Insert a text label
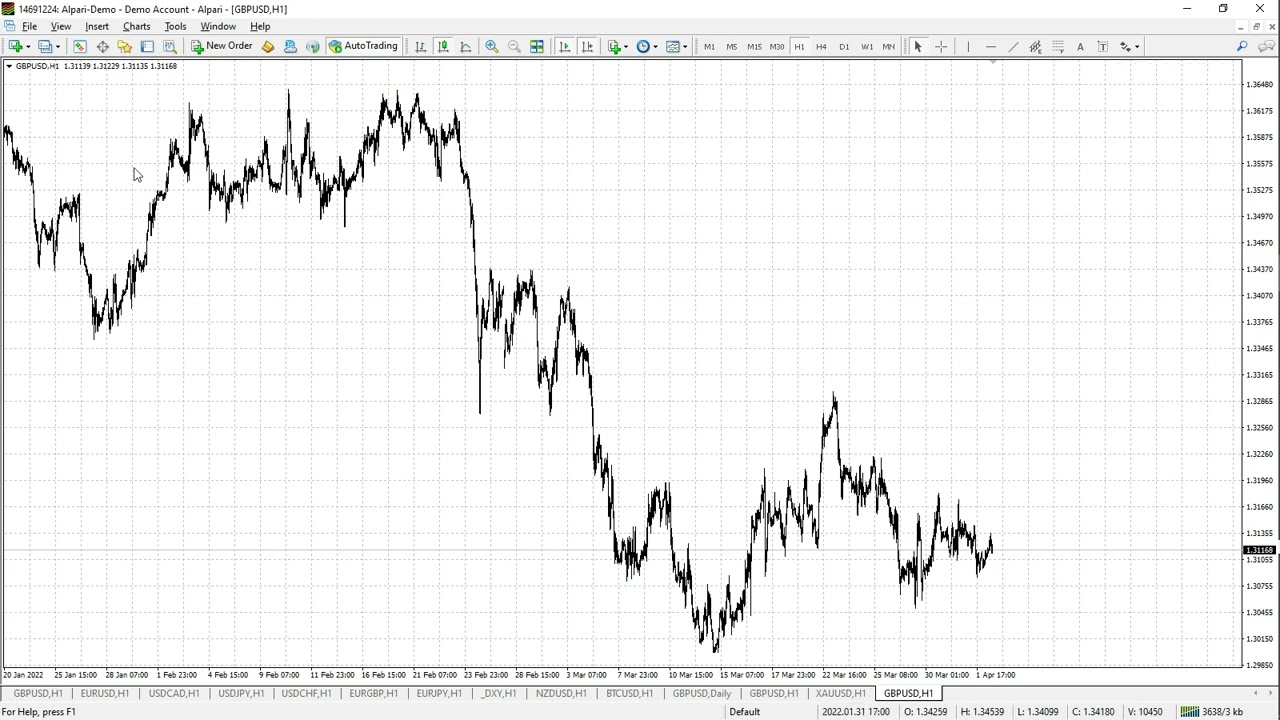Image resolution: width=1280 pixels, height=720 pixels. click(x=1103, y=46)
